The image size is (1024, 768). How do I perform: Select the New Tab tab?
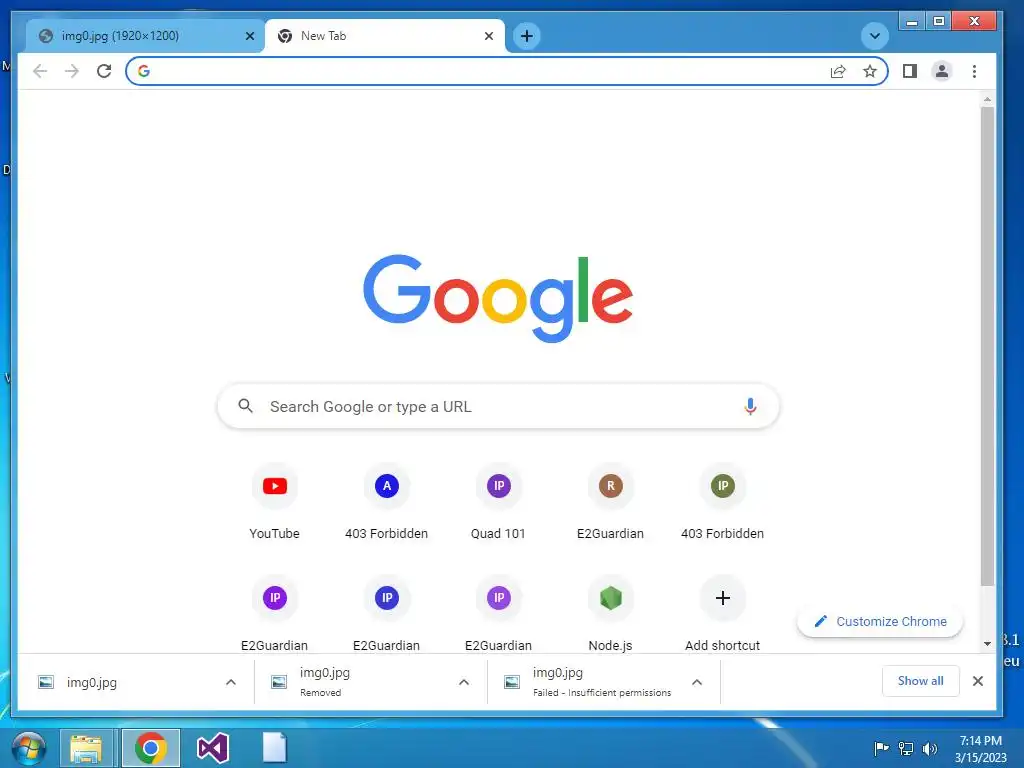[x=385, y=36]
